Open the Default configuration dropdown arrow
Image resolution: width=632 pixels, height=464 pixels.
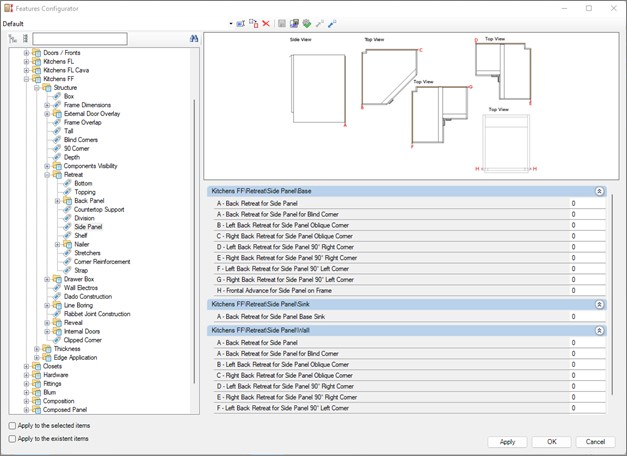(x=230, y=23)
